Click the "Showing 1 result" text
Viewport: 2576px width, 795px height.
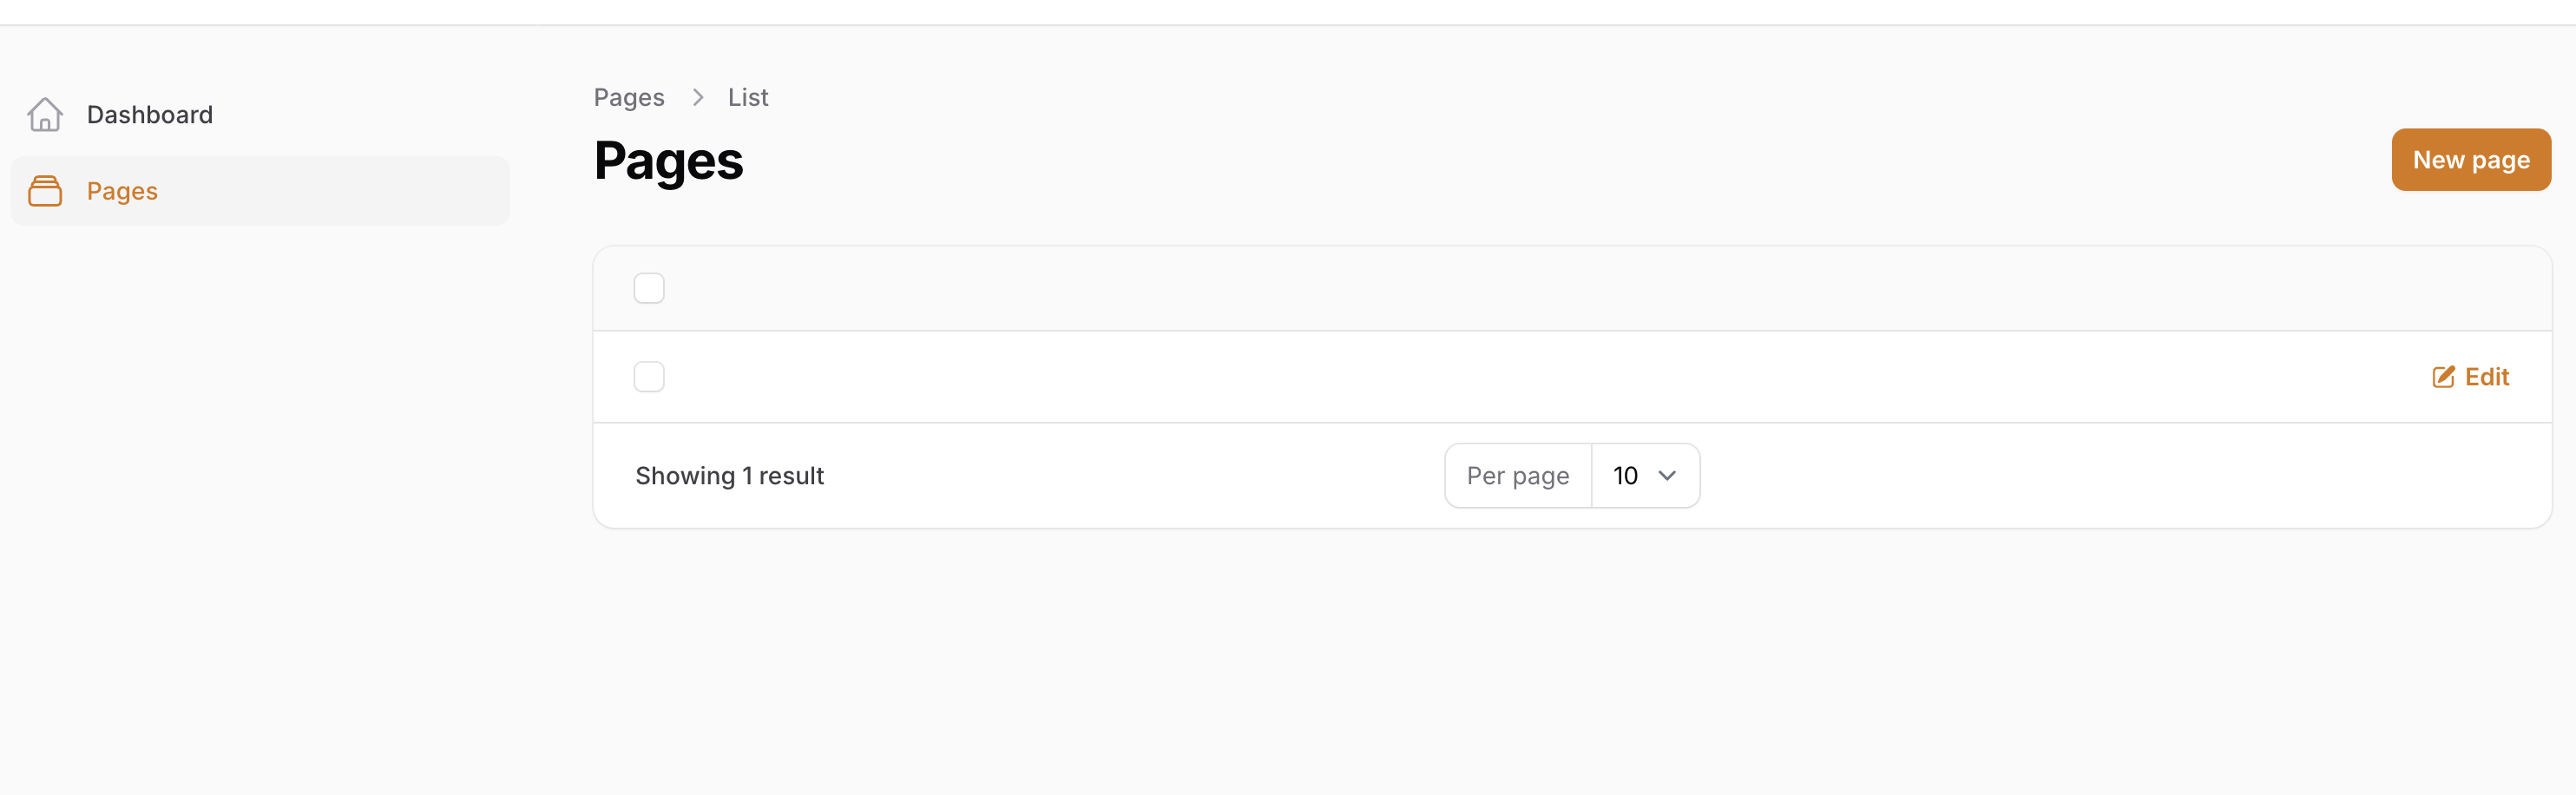(x=730, y=476)
